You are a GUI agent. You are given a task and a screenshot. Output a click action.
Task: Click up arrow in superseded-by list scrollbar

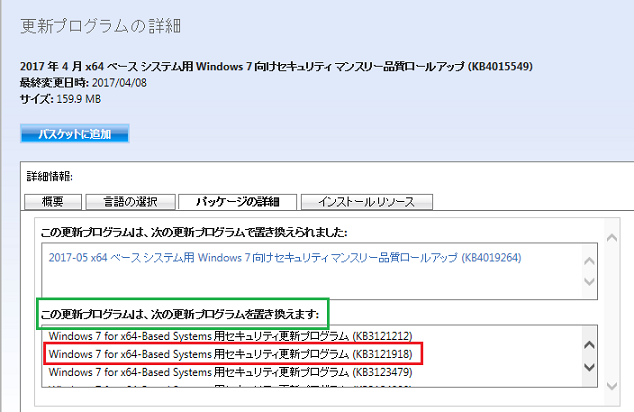click(x=590, y=261)
